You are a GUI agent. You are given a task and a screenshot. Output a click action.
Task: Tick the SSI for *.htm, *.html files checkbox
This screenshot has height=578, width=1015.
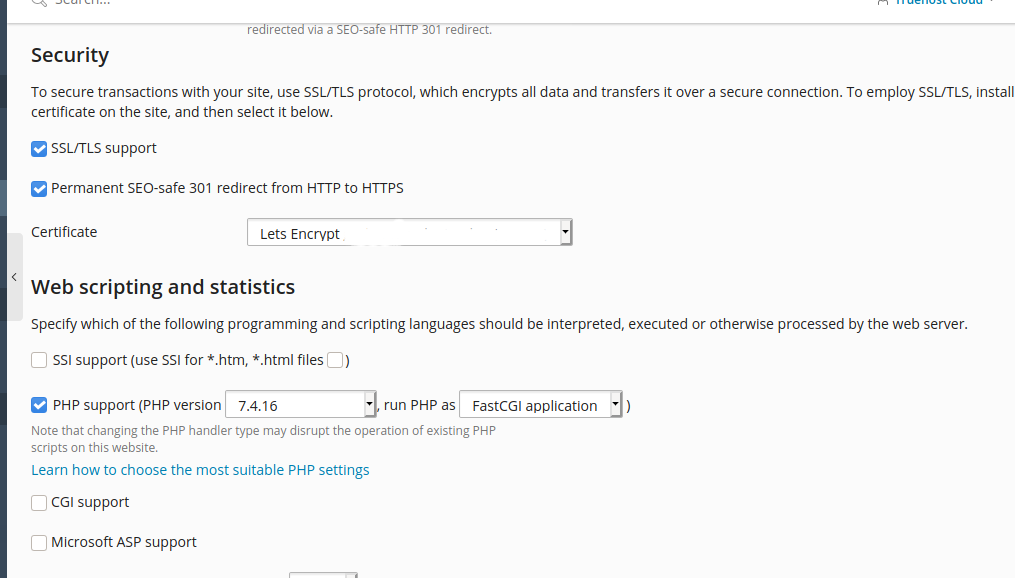pyautogui.click(x=335, y=360)
